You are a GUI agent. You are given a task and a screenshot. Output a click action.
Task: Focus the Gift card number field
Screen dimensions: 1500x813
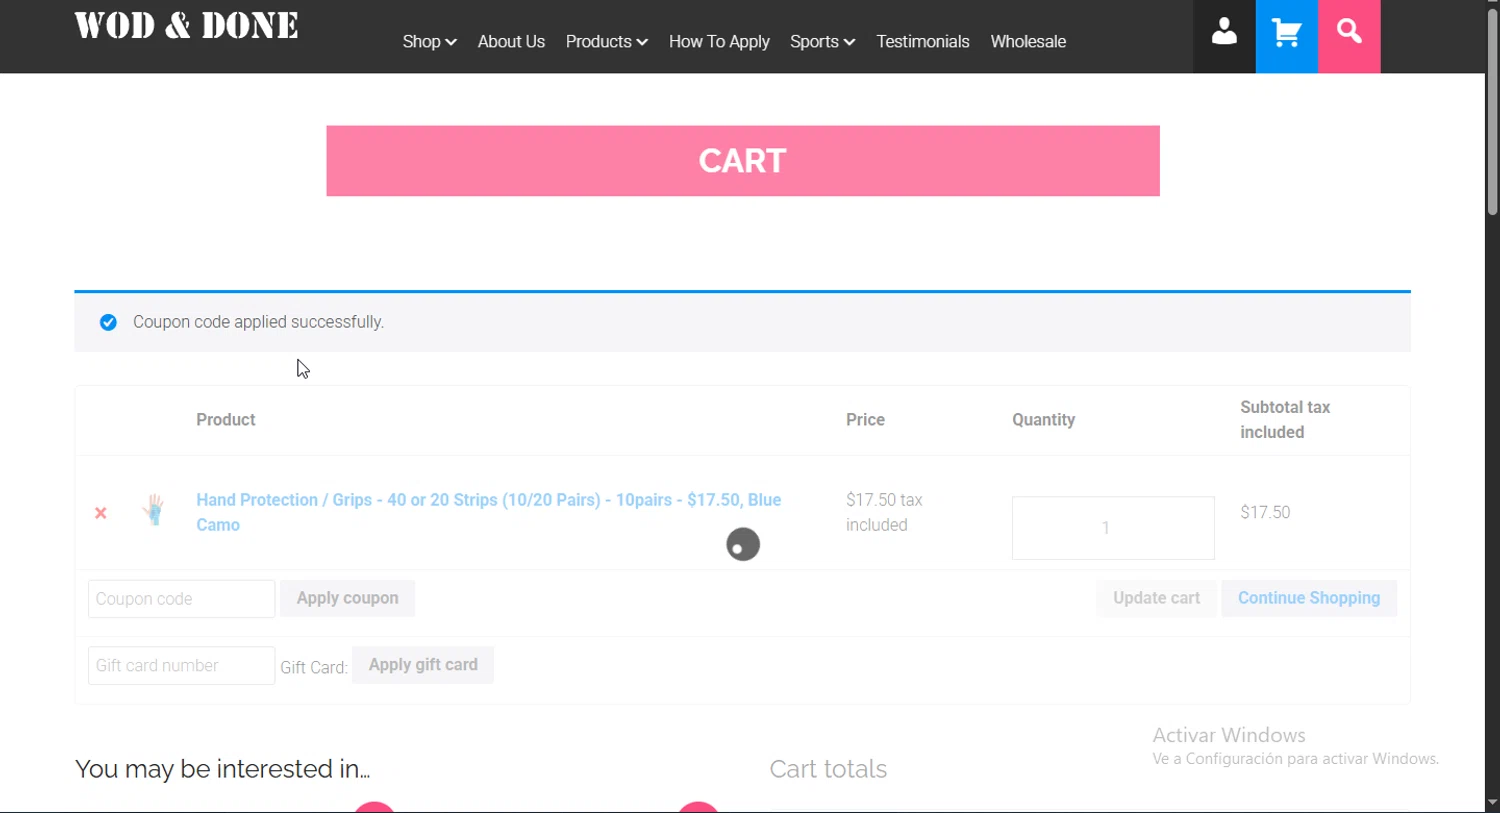(x=181, y=666)
